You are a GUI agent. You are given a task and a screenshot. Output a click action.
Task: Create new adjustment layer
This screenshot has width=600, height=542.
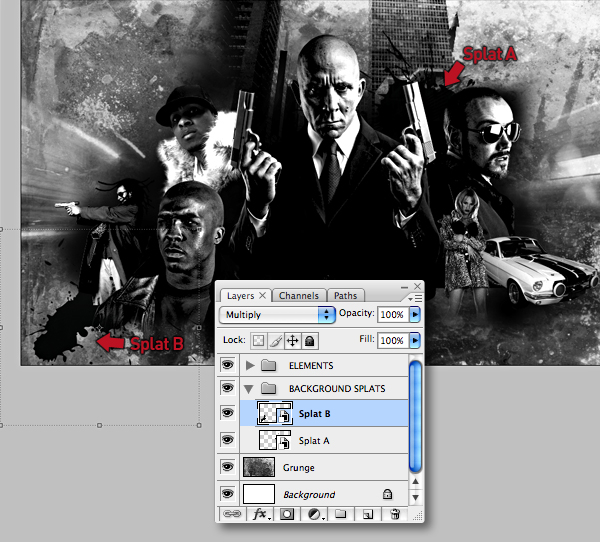316,514
